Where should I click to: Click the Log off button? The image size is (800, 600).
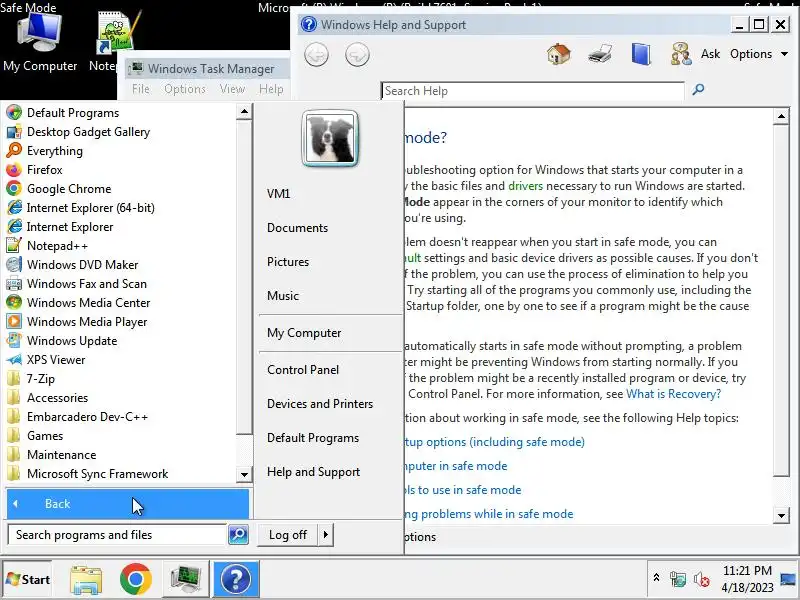pos(288,535)
